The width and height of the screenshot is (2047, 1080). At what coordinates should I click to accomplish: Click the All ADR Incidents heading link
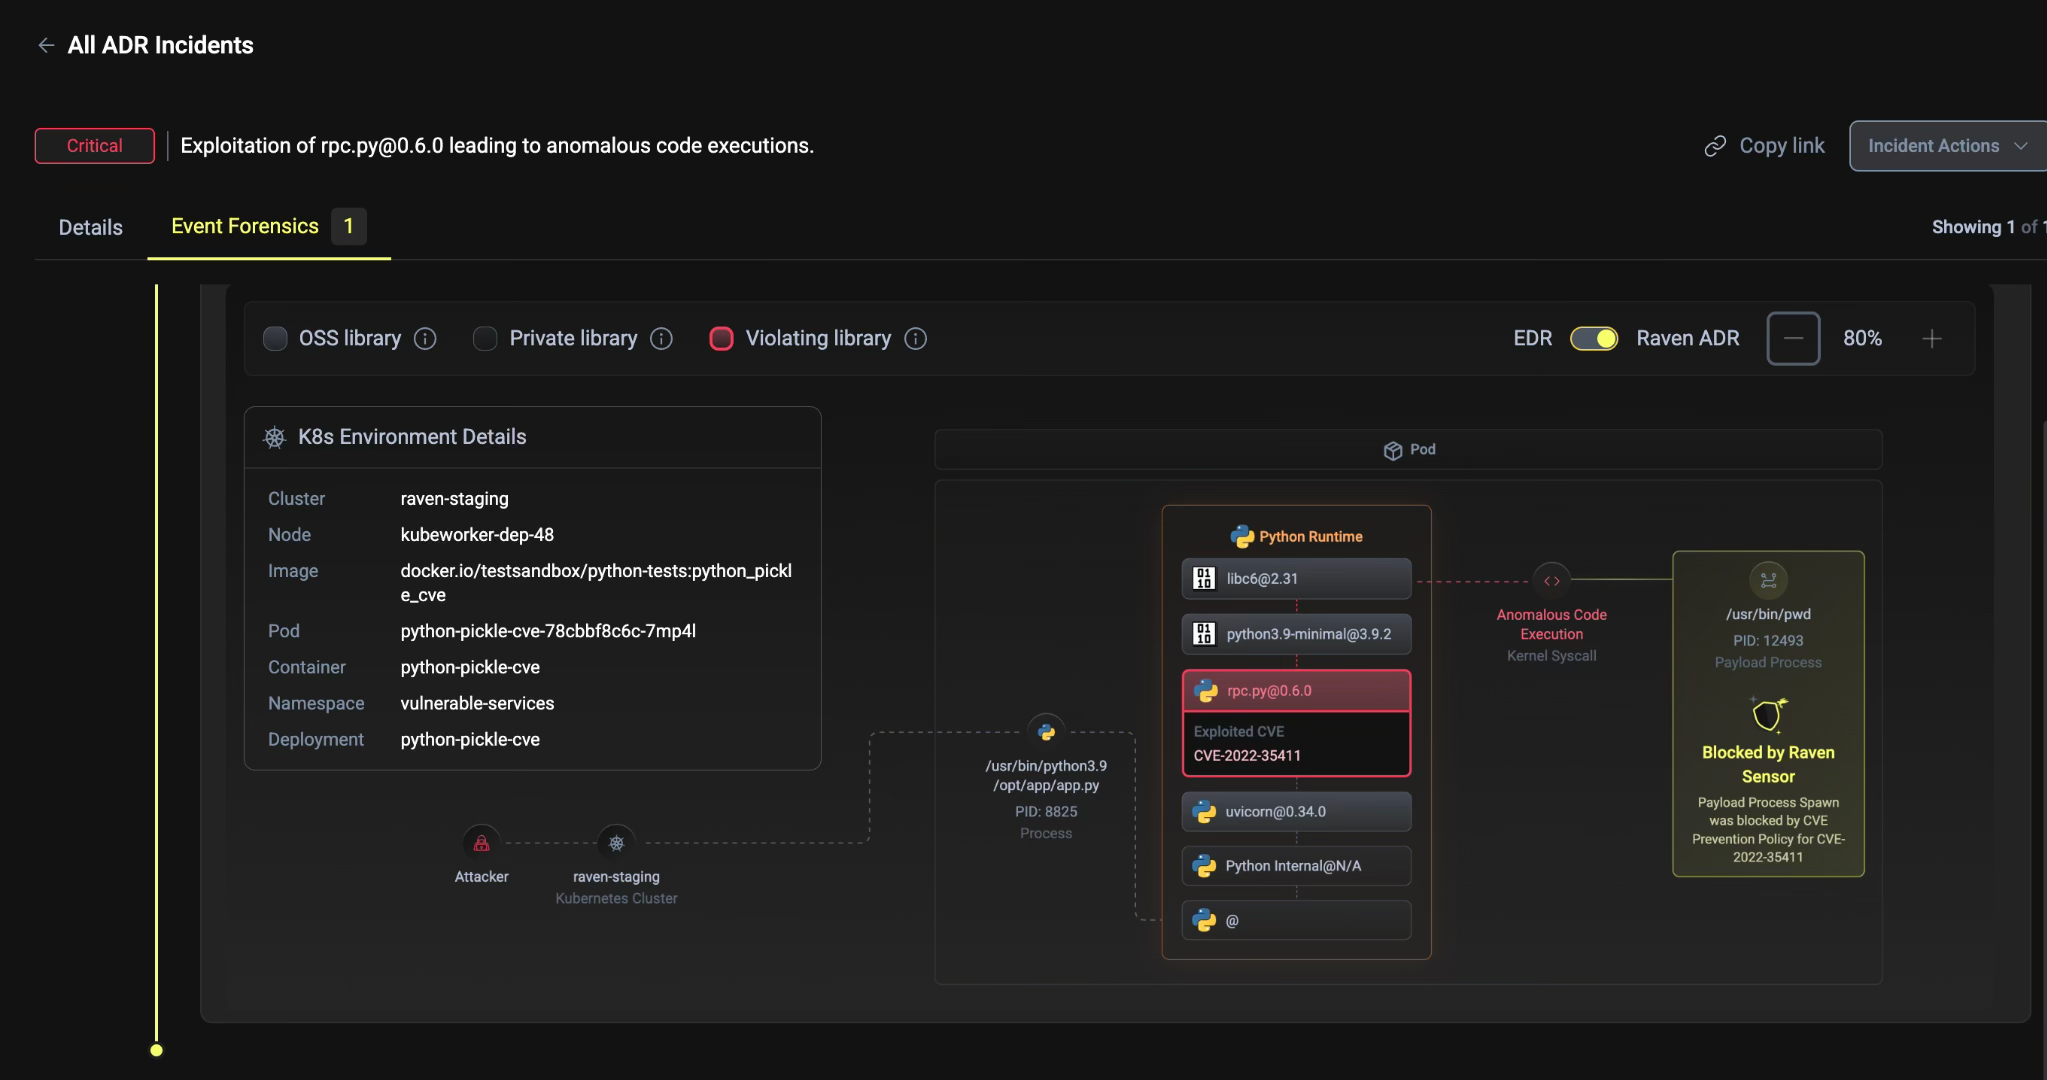[161, 45]
